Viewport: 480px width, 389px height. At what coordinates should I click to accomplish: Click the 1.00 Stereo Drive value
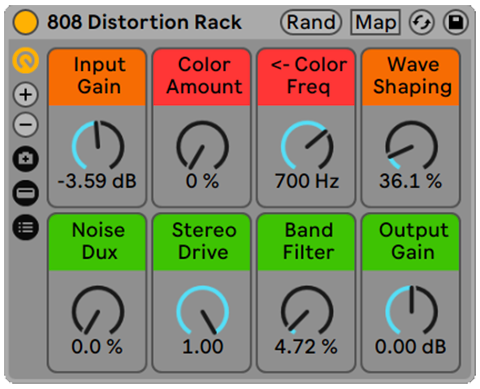[203, 347]
